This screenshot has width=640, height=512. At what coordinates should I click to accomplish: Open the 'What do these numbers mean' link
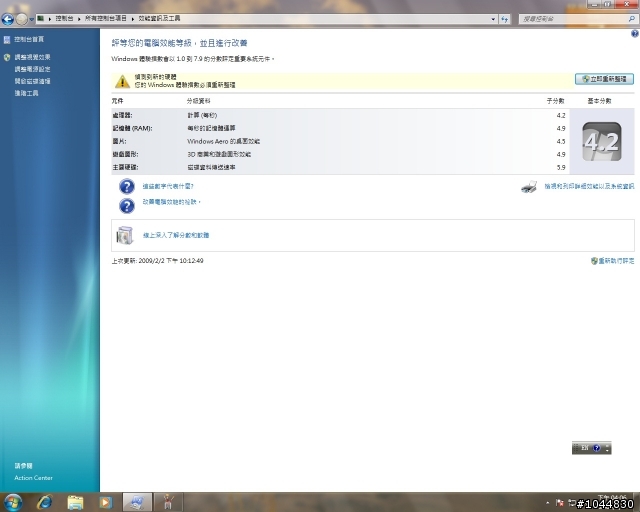pyautogui.click(x=168, y=186)
